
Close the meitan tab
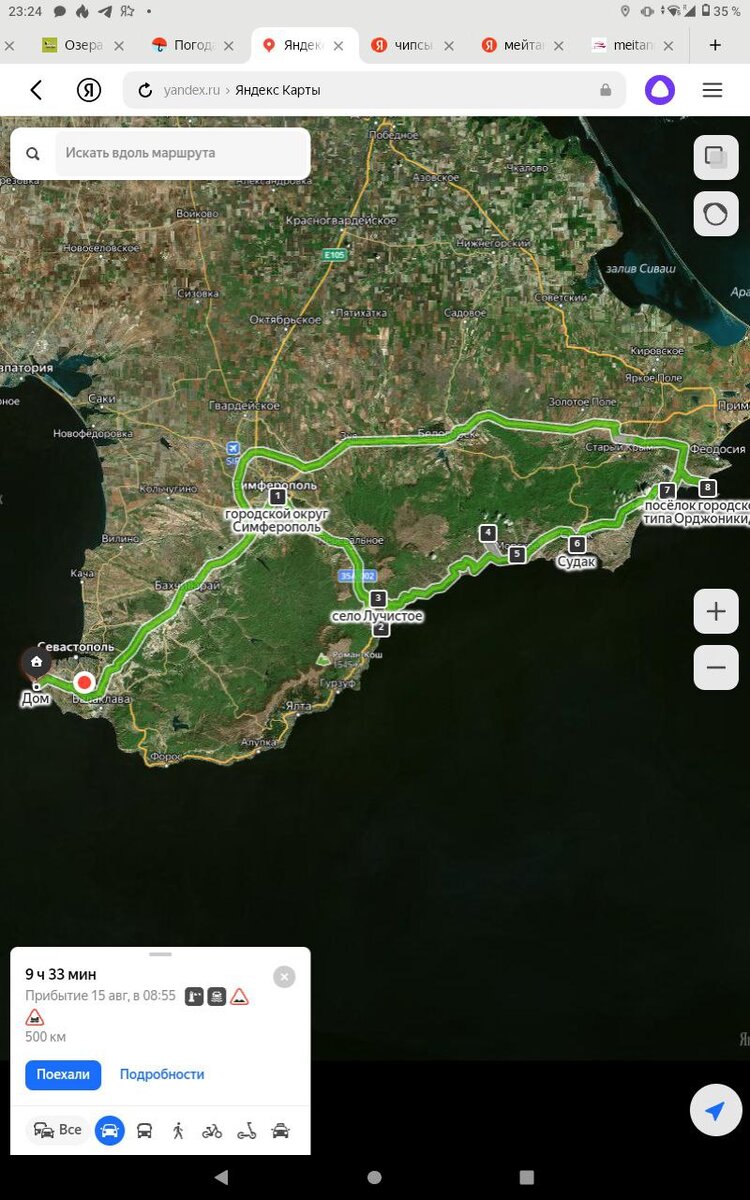pos(668,45)
